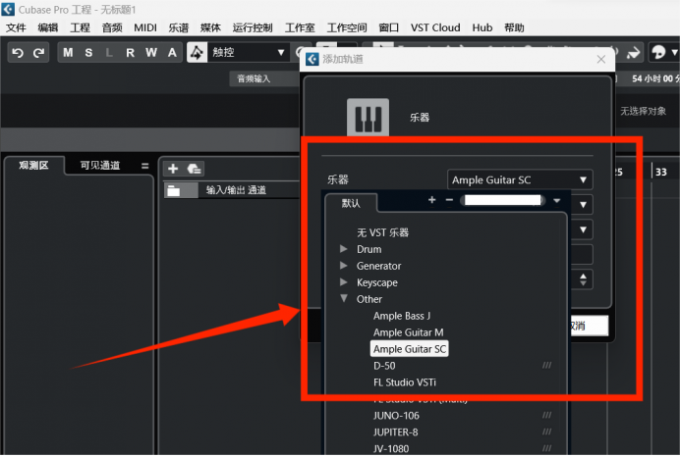Open the 乐谱 menu
The image size is (680, 456).
click(179, 28)
